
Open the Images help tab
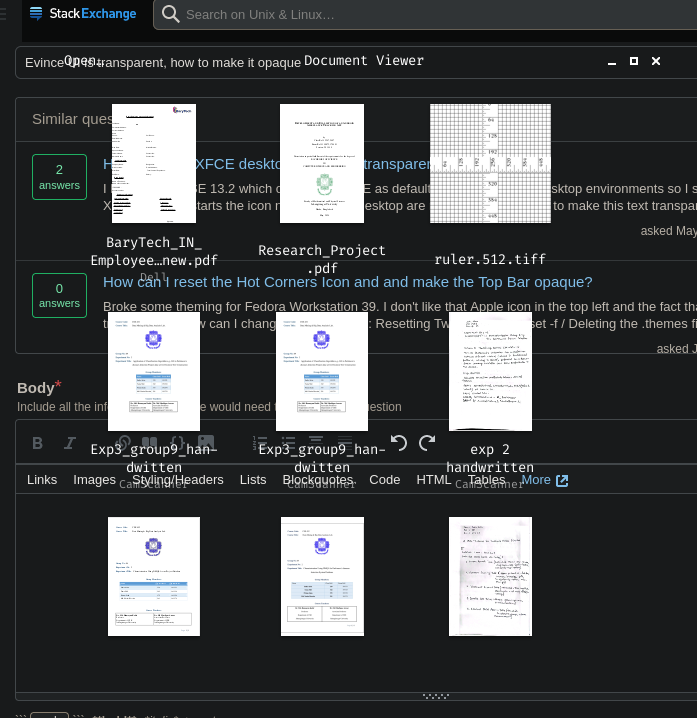[x=94, y=479]
